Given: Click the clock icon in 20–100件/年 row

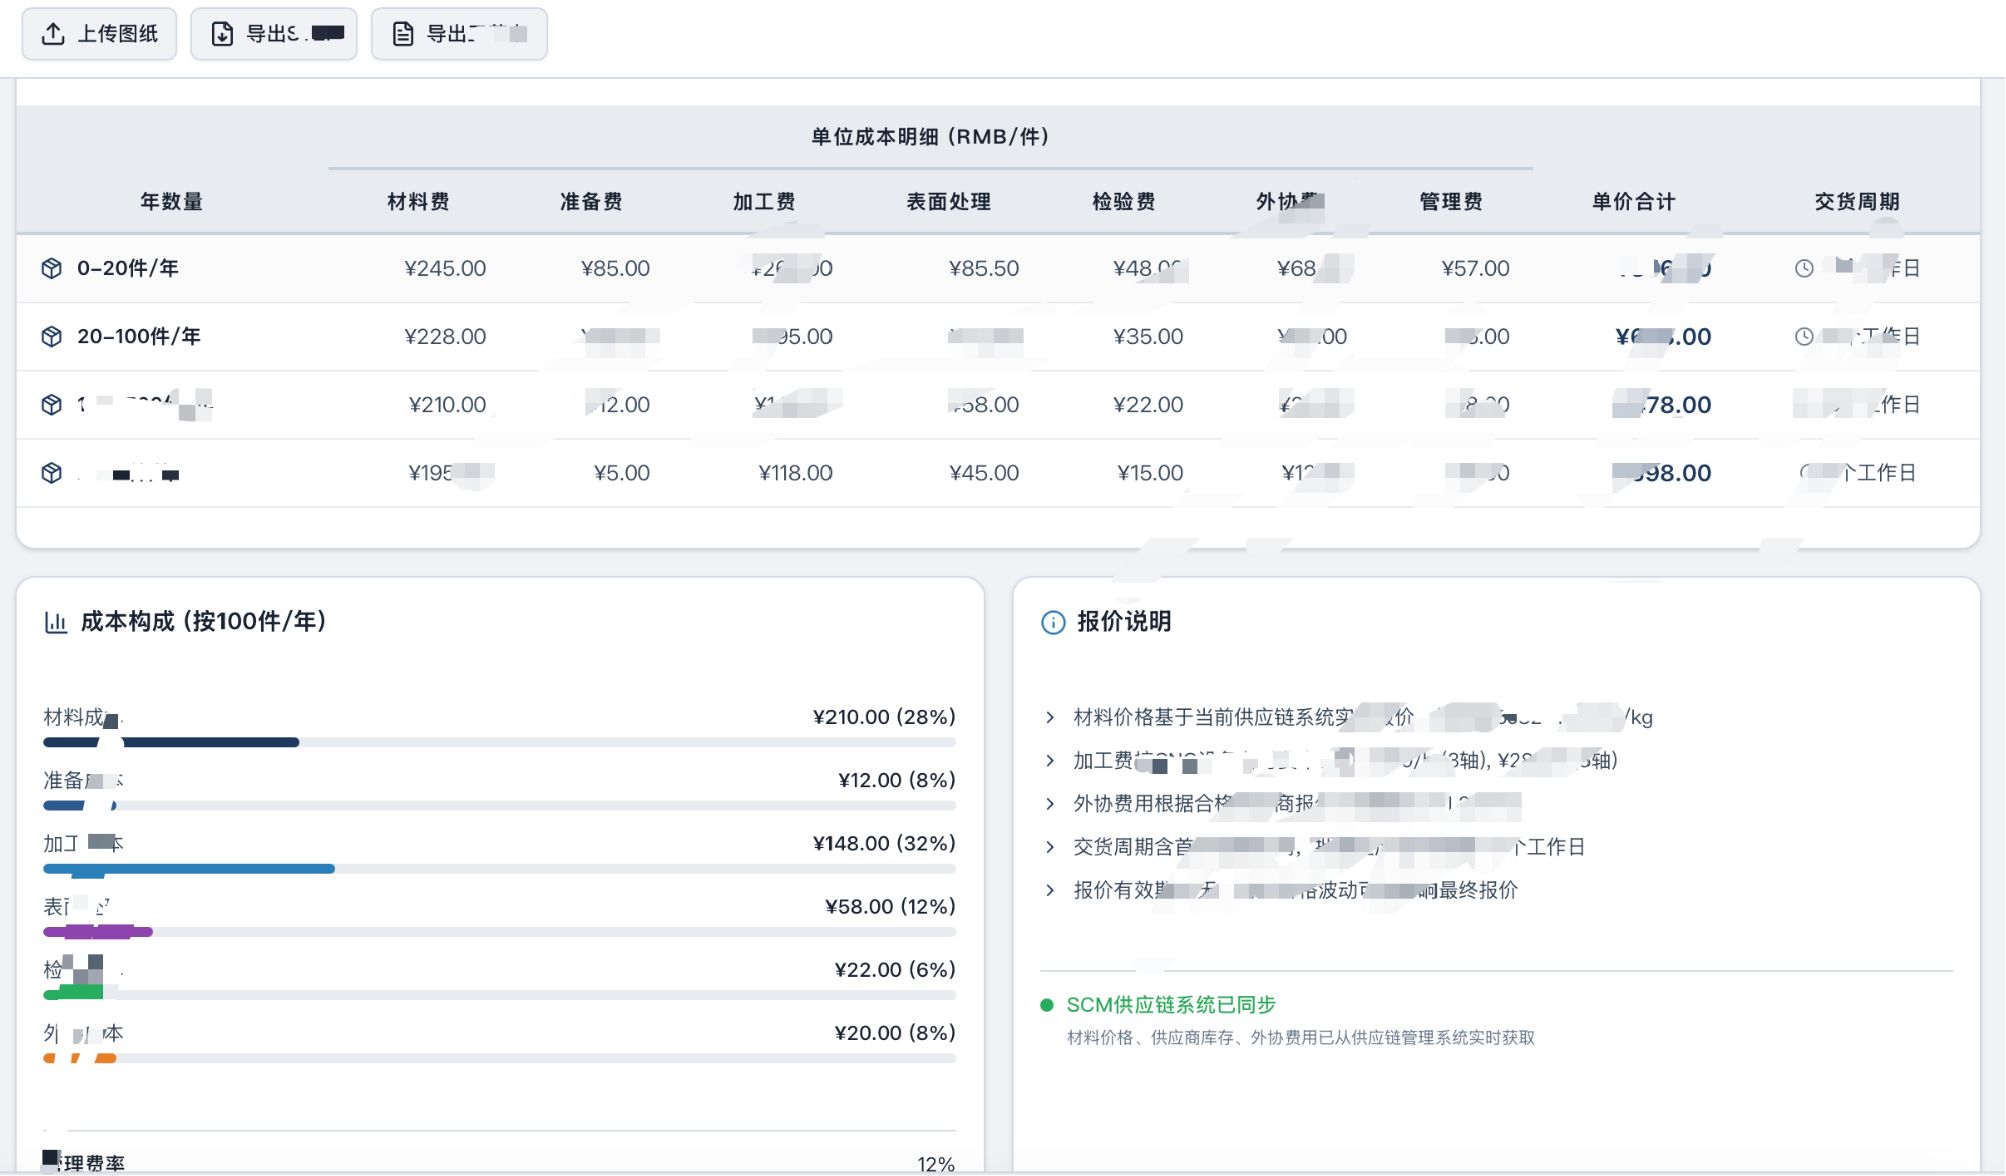Looking at the screenshot, I should coord(1804,336).
